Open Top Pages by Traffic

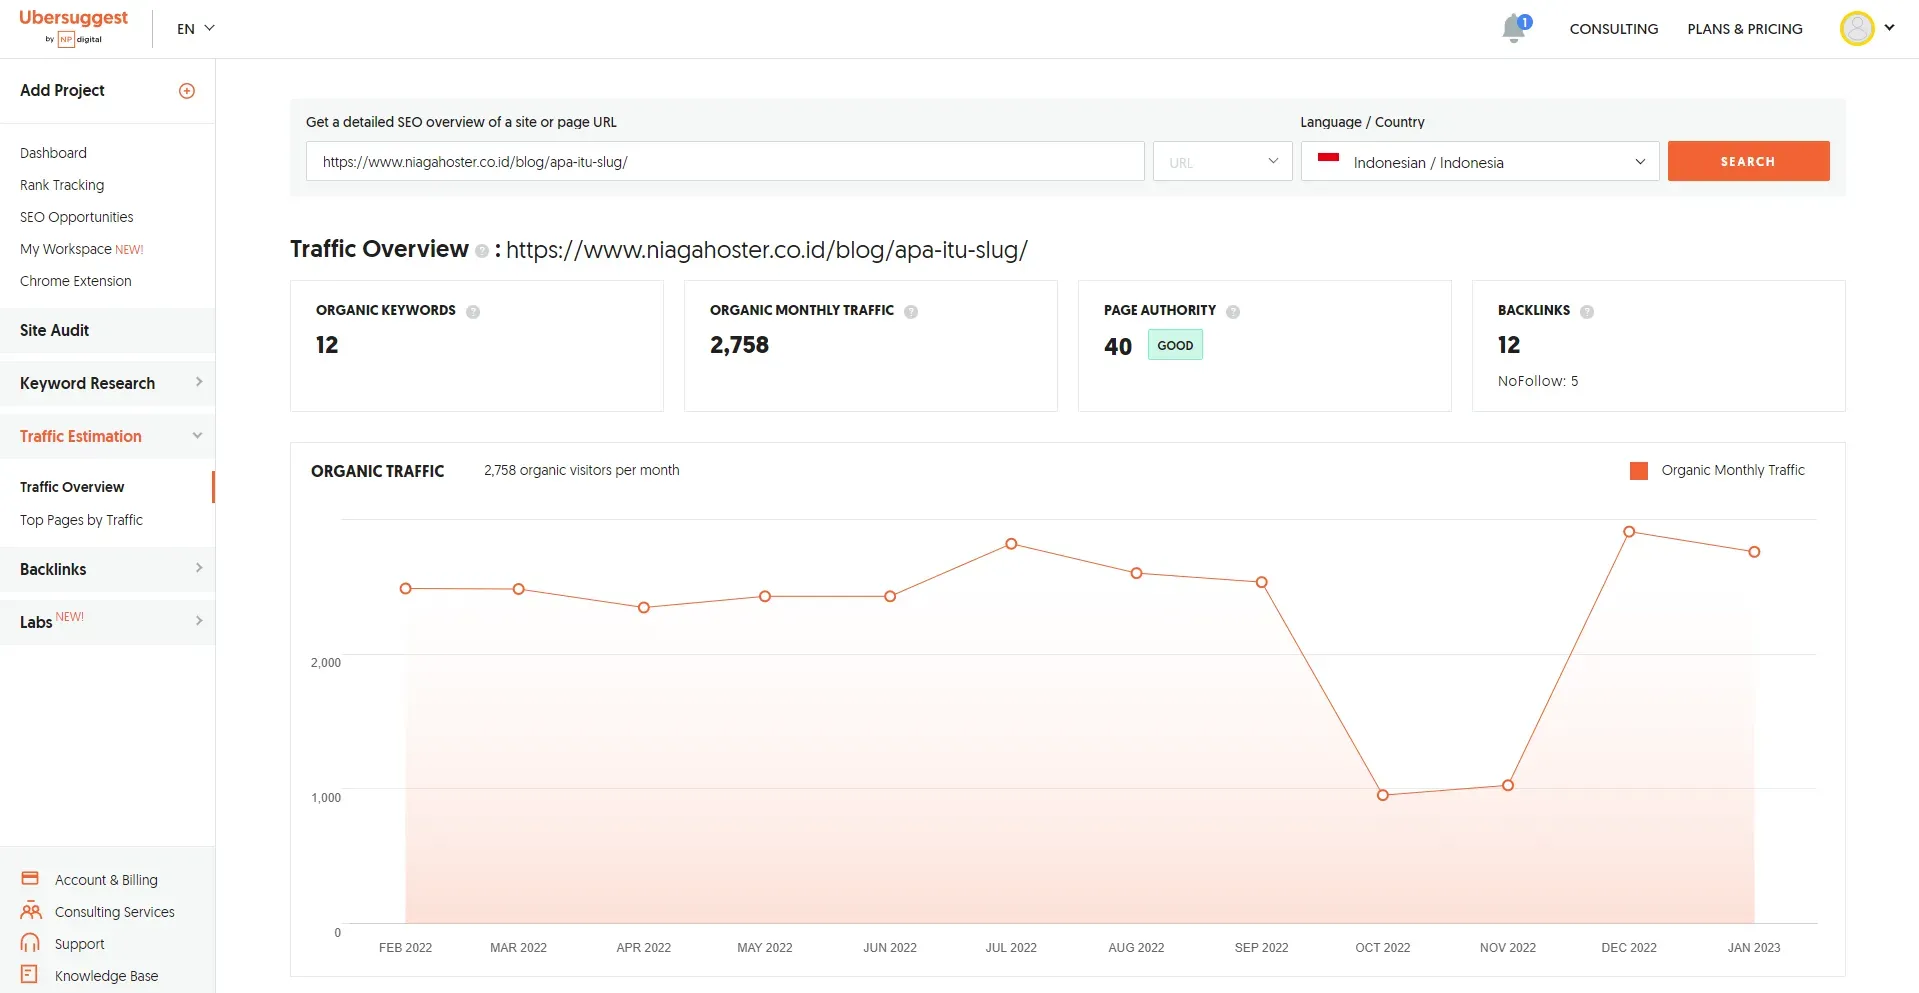point(81,520)
